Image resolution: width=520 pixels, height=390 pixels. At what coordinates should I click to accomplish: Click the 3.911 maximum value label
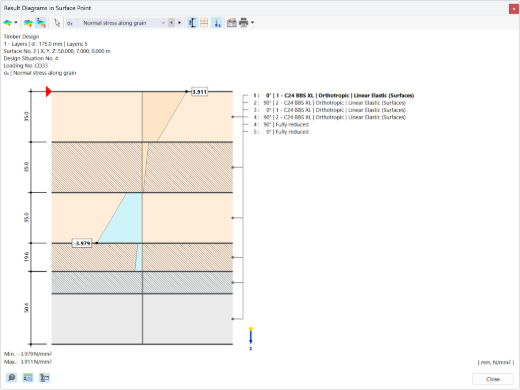point(199,92)
